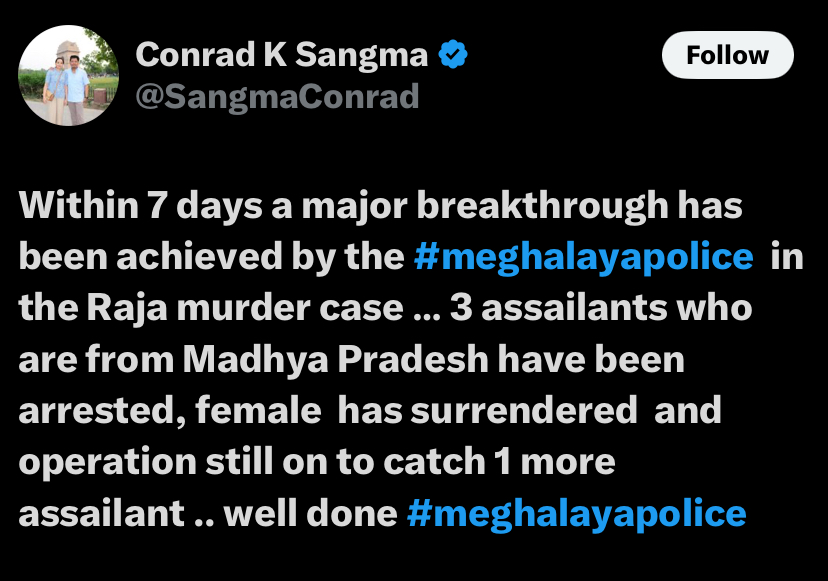The height and width of the screenshot is (581, 828).
Task: Open first #meghalayapolice hashtag after 'by the'
Action: click(584, 257)
